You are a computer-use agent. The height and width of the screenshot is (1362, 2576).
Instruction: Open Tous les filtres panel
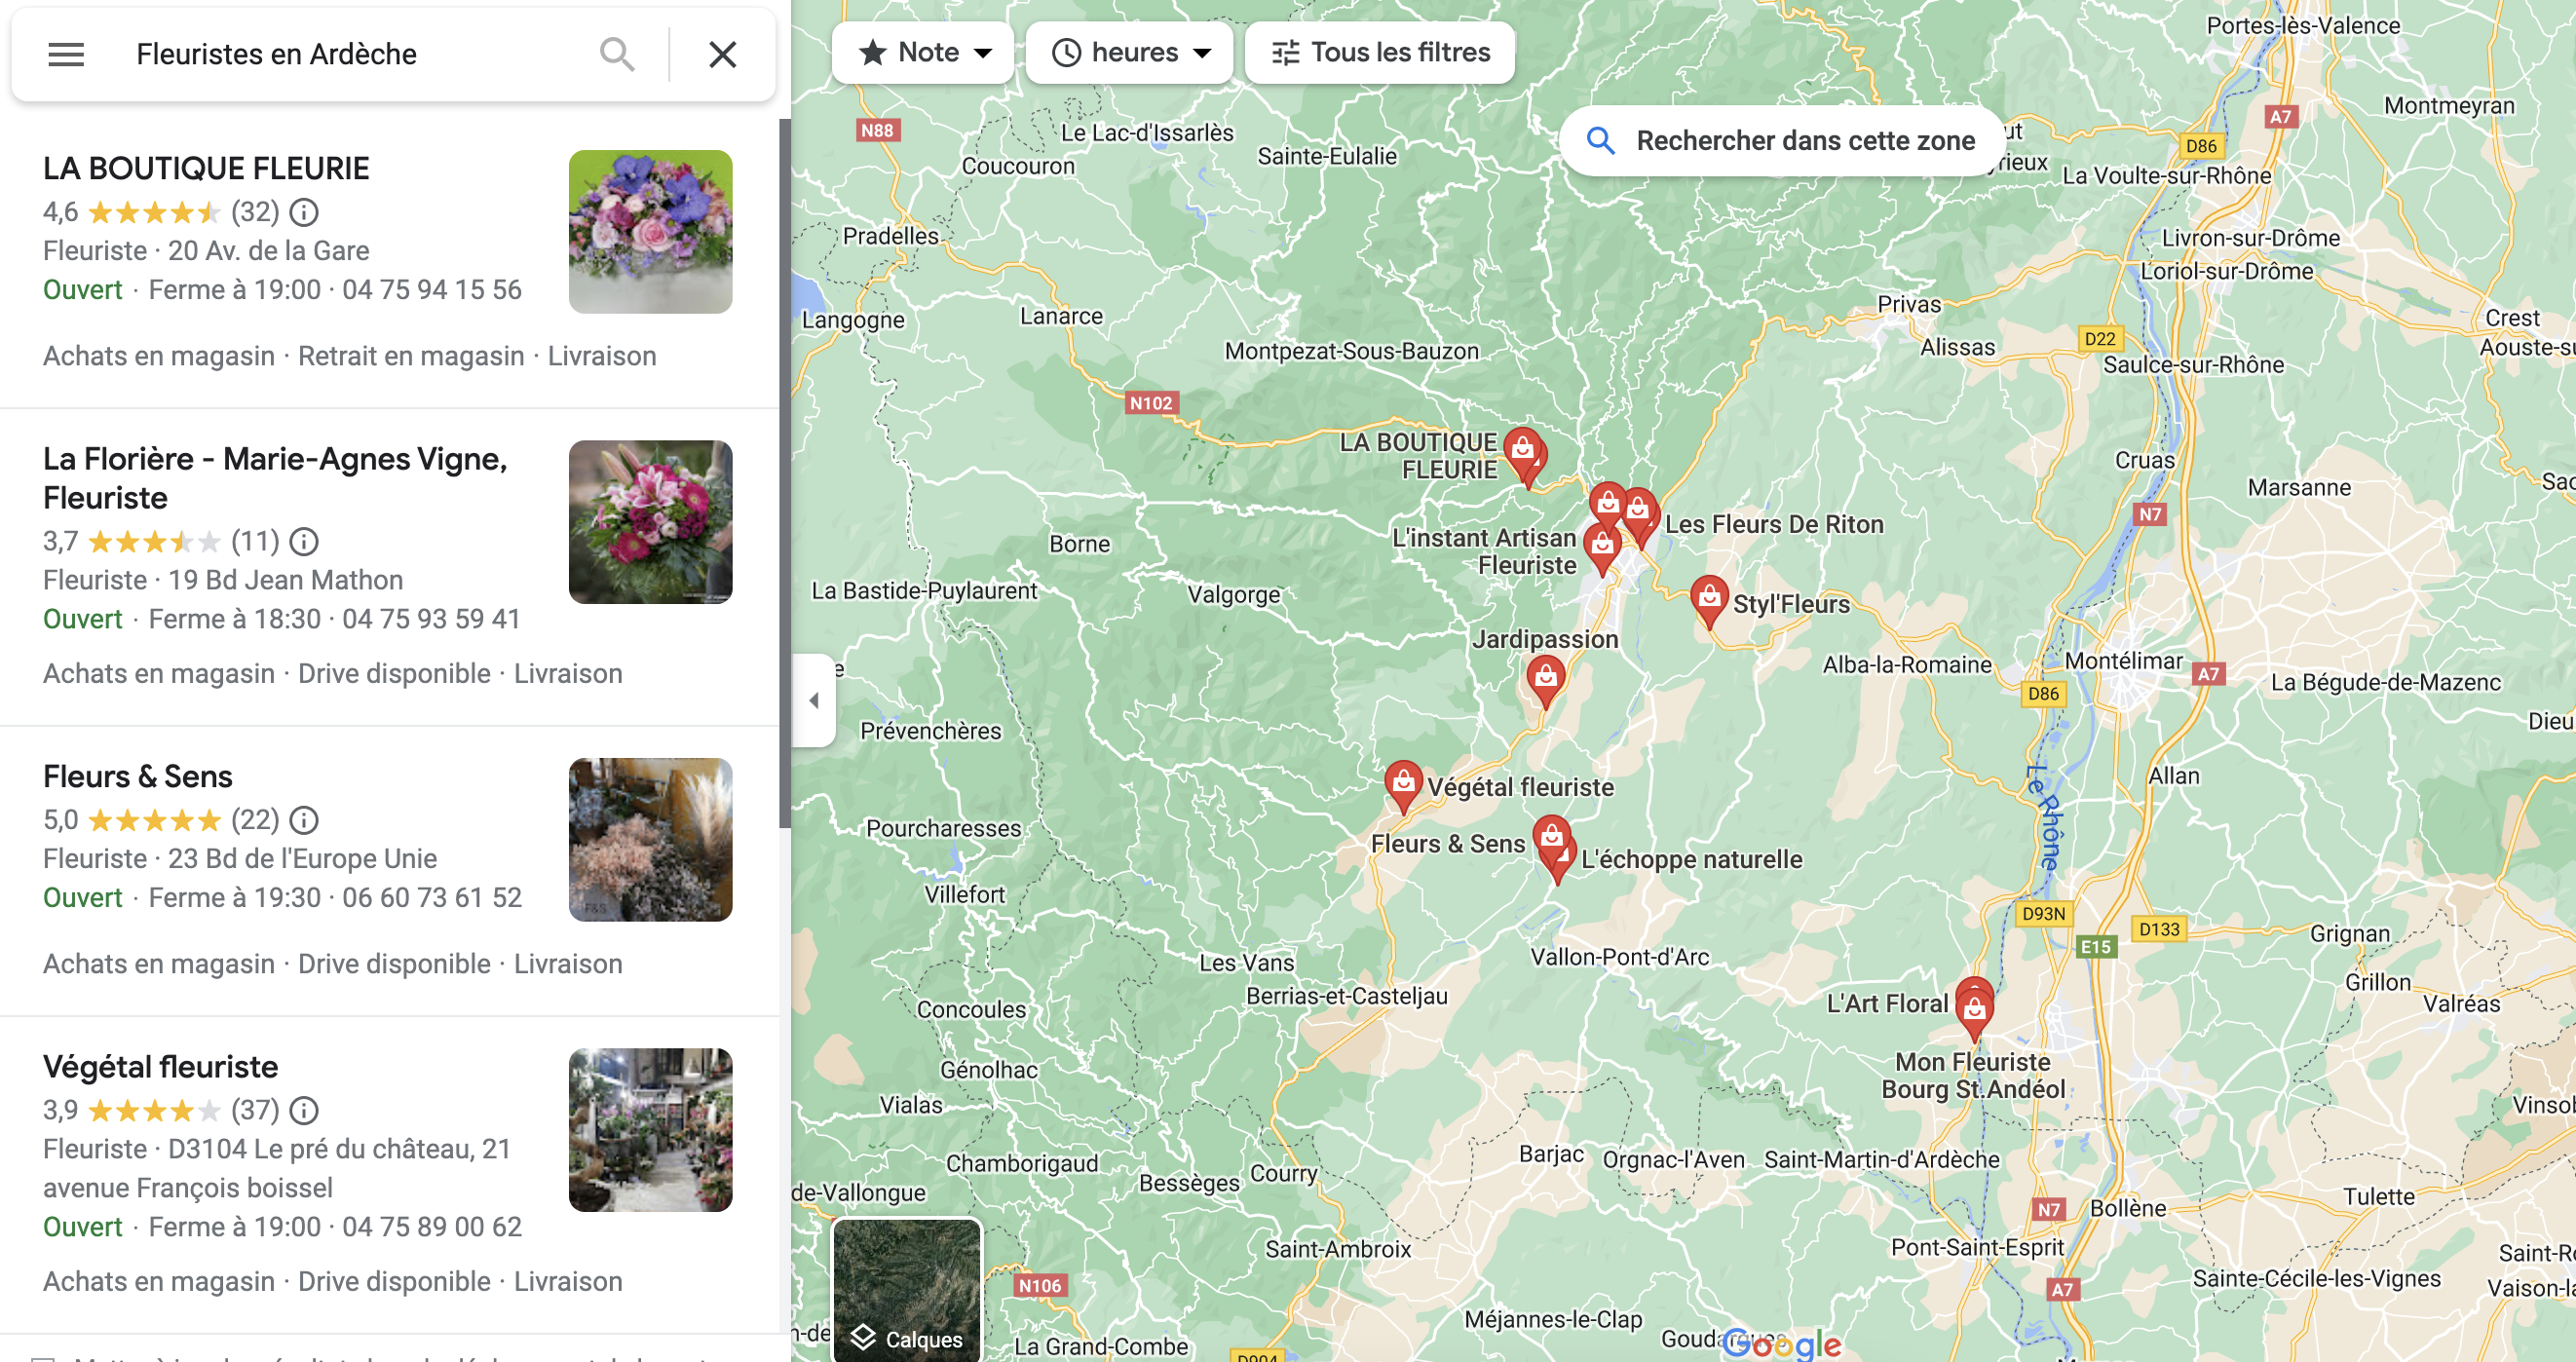point(1379,52)
